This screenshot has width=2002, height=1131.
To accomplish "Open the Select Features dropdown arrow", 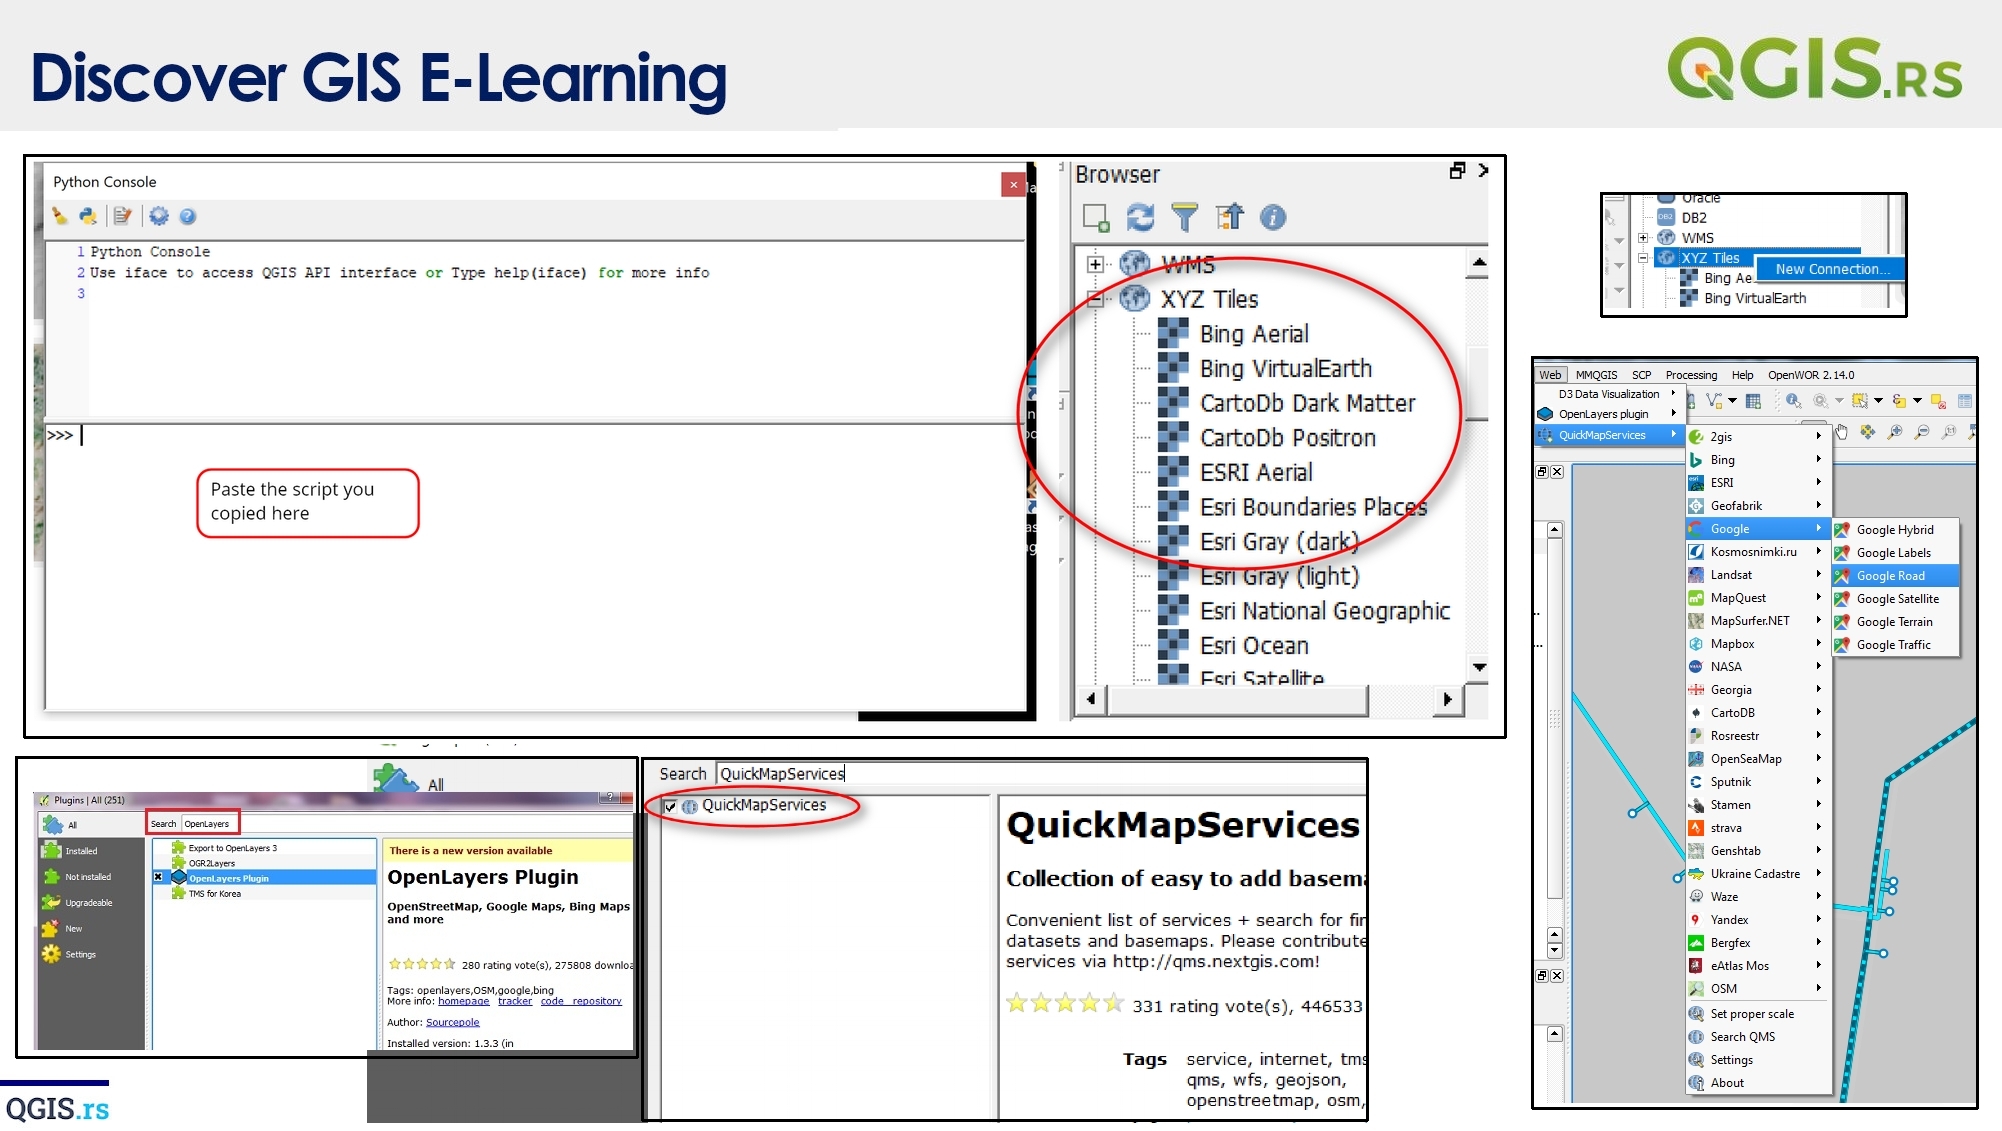I will [1878, 401].
